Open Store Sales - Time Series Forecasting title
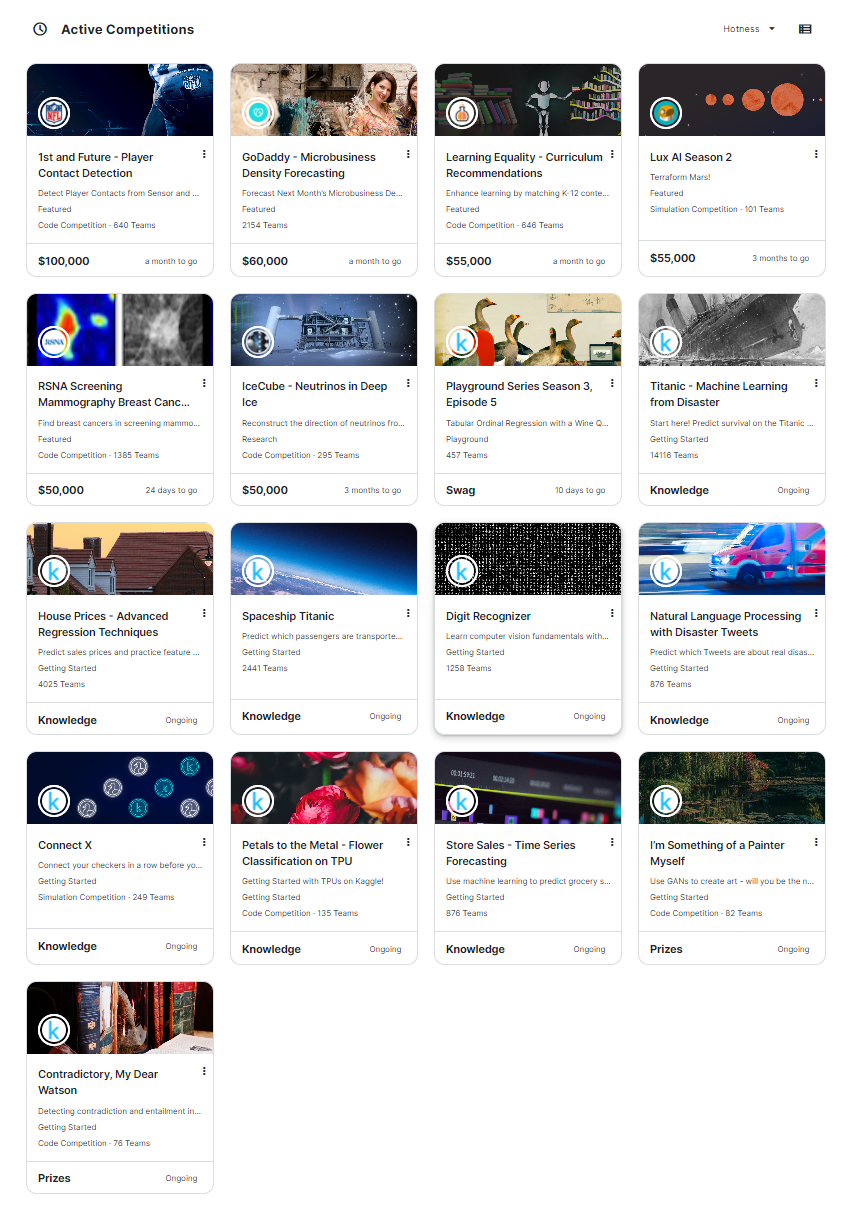The width and height of the screenshot is (860, 1208). tap(510, 853)
